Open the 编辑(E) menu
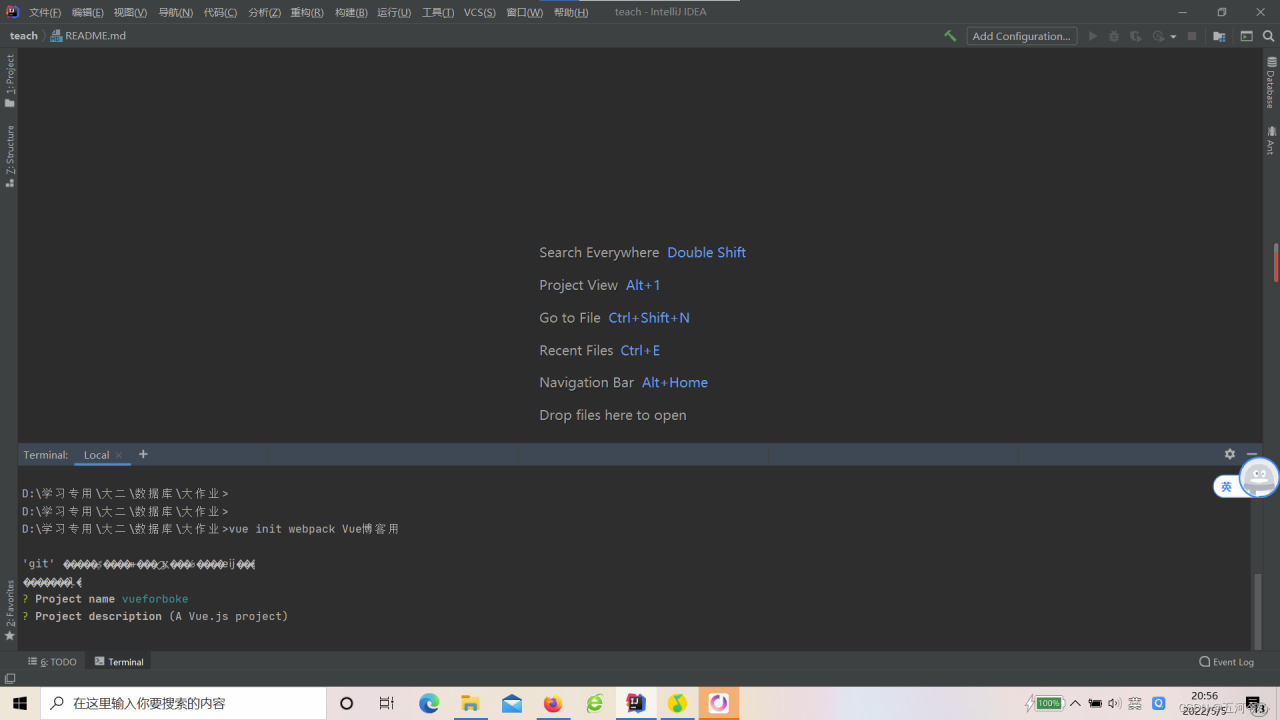 pyautogui.click(x=88, y=12)
